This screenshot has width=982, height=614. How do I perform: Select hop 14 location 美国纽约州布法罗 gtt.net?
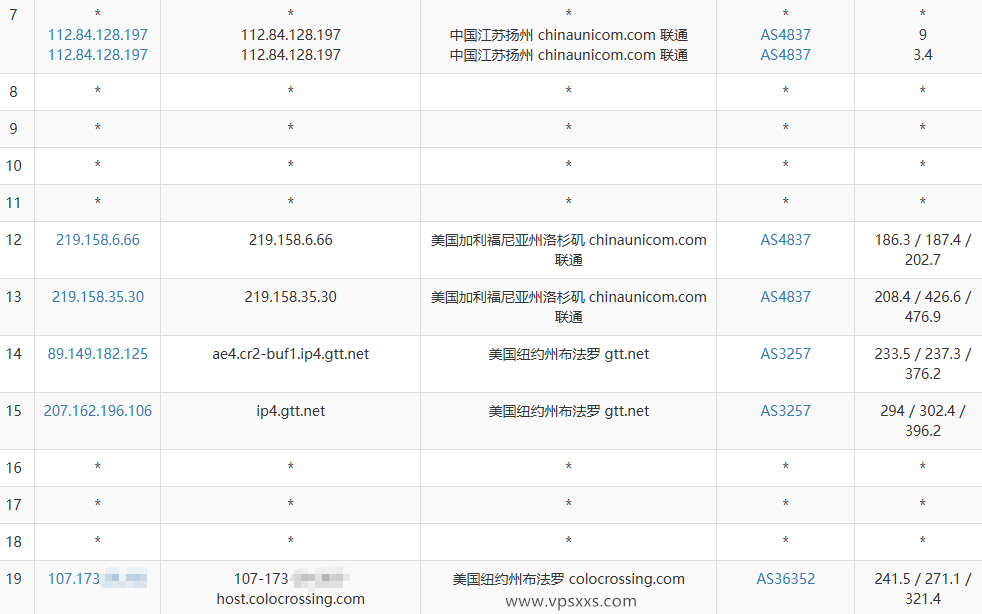(569, 354)
